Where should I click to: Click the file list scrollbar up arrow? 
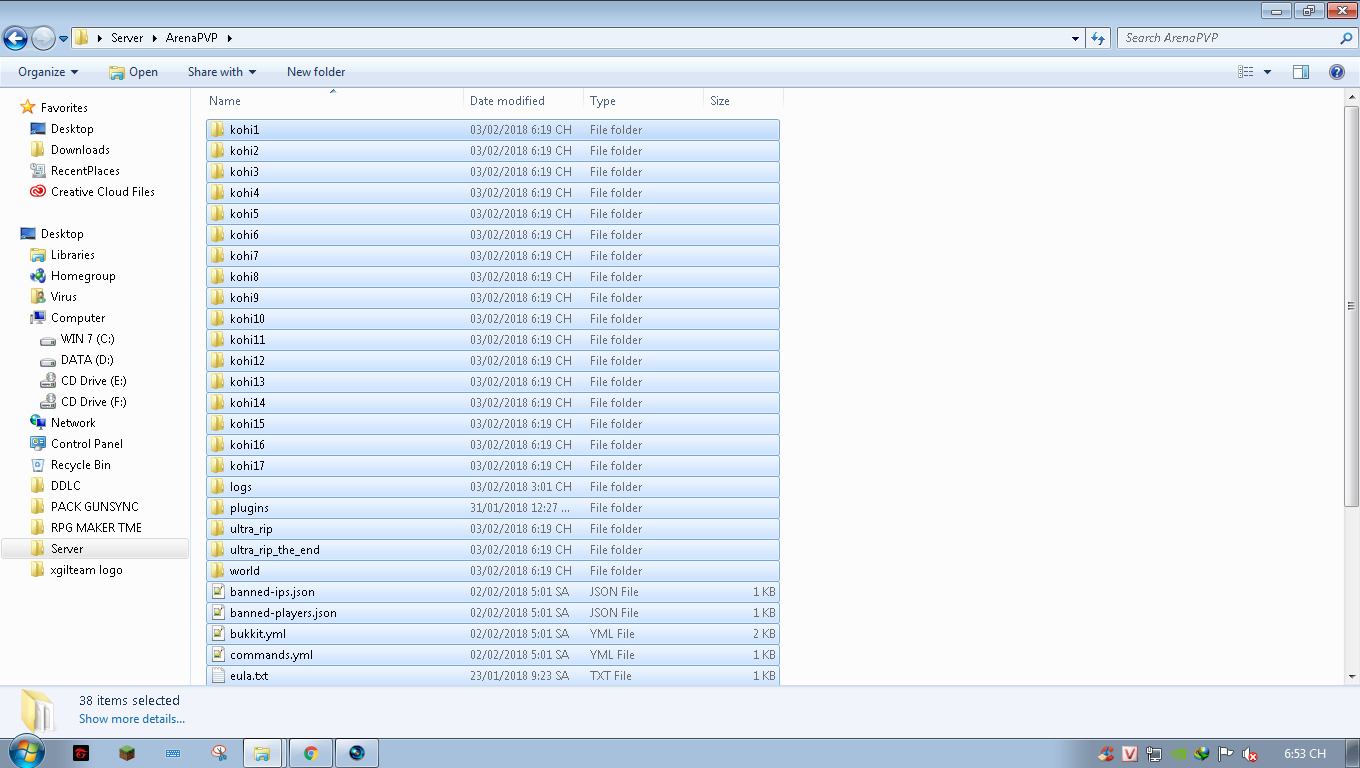(x=1352, y=96)
